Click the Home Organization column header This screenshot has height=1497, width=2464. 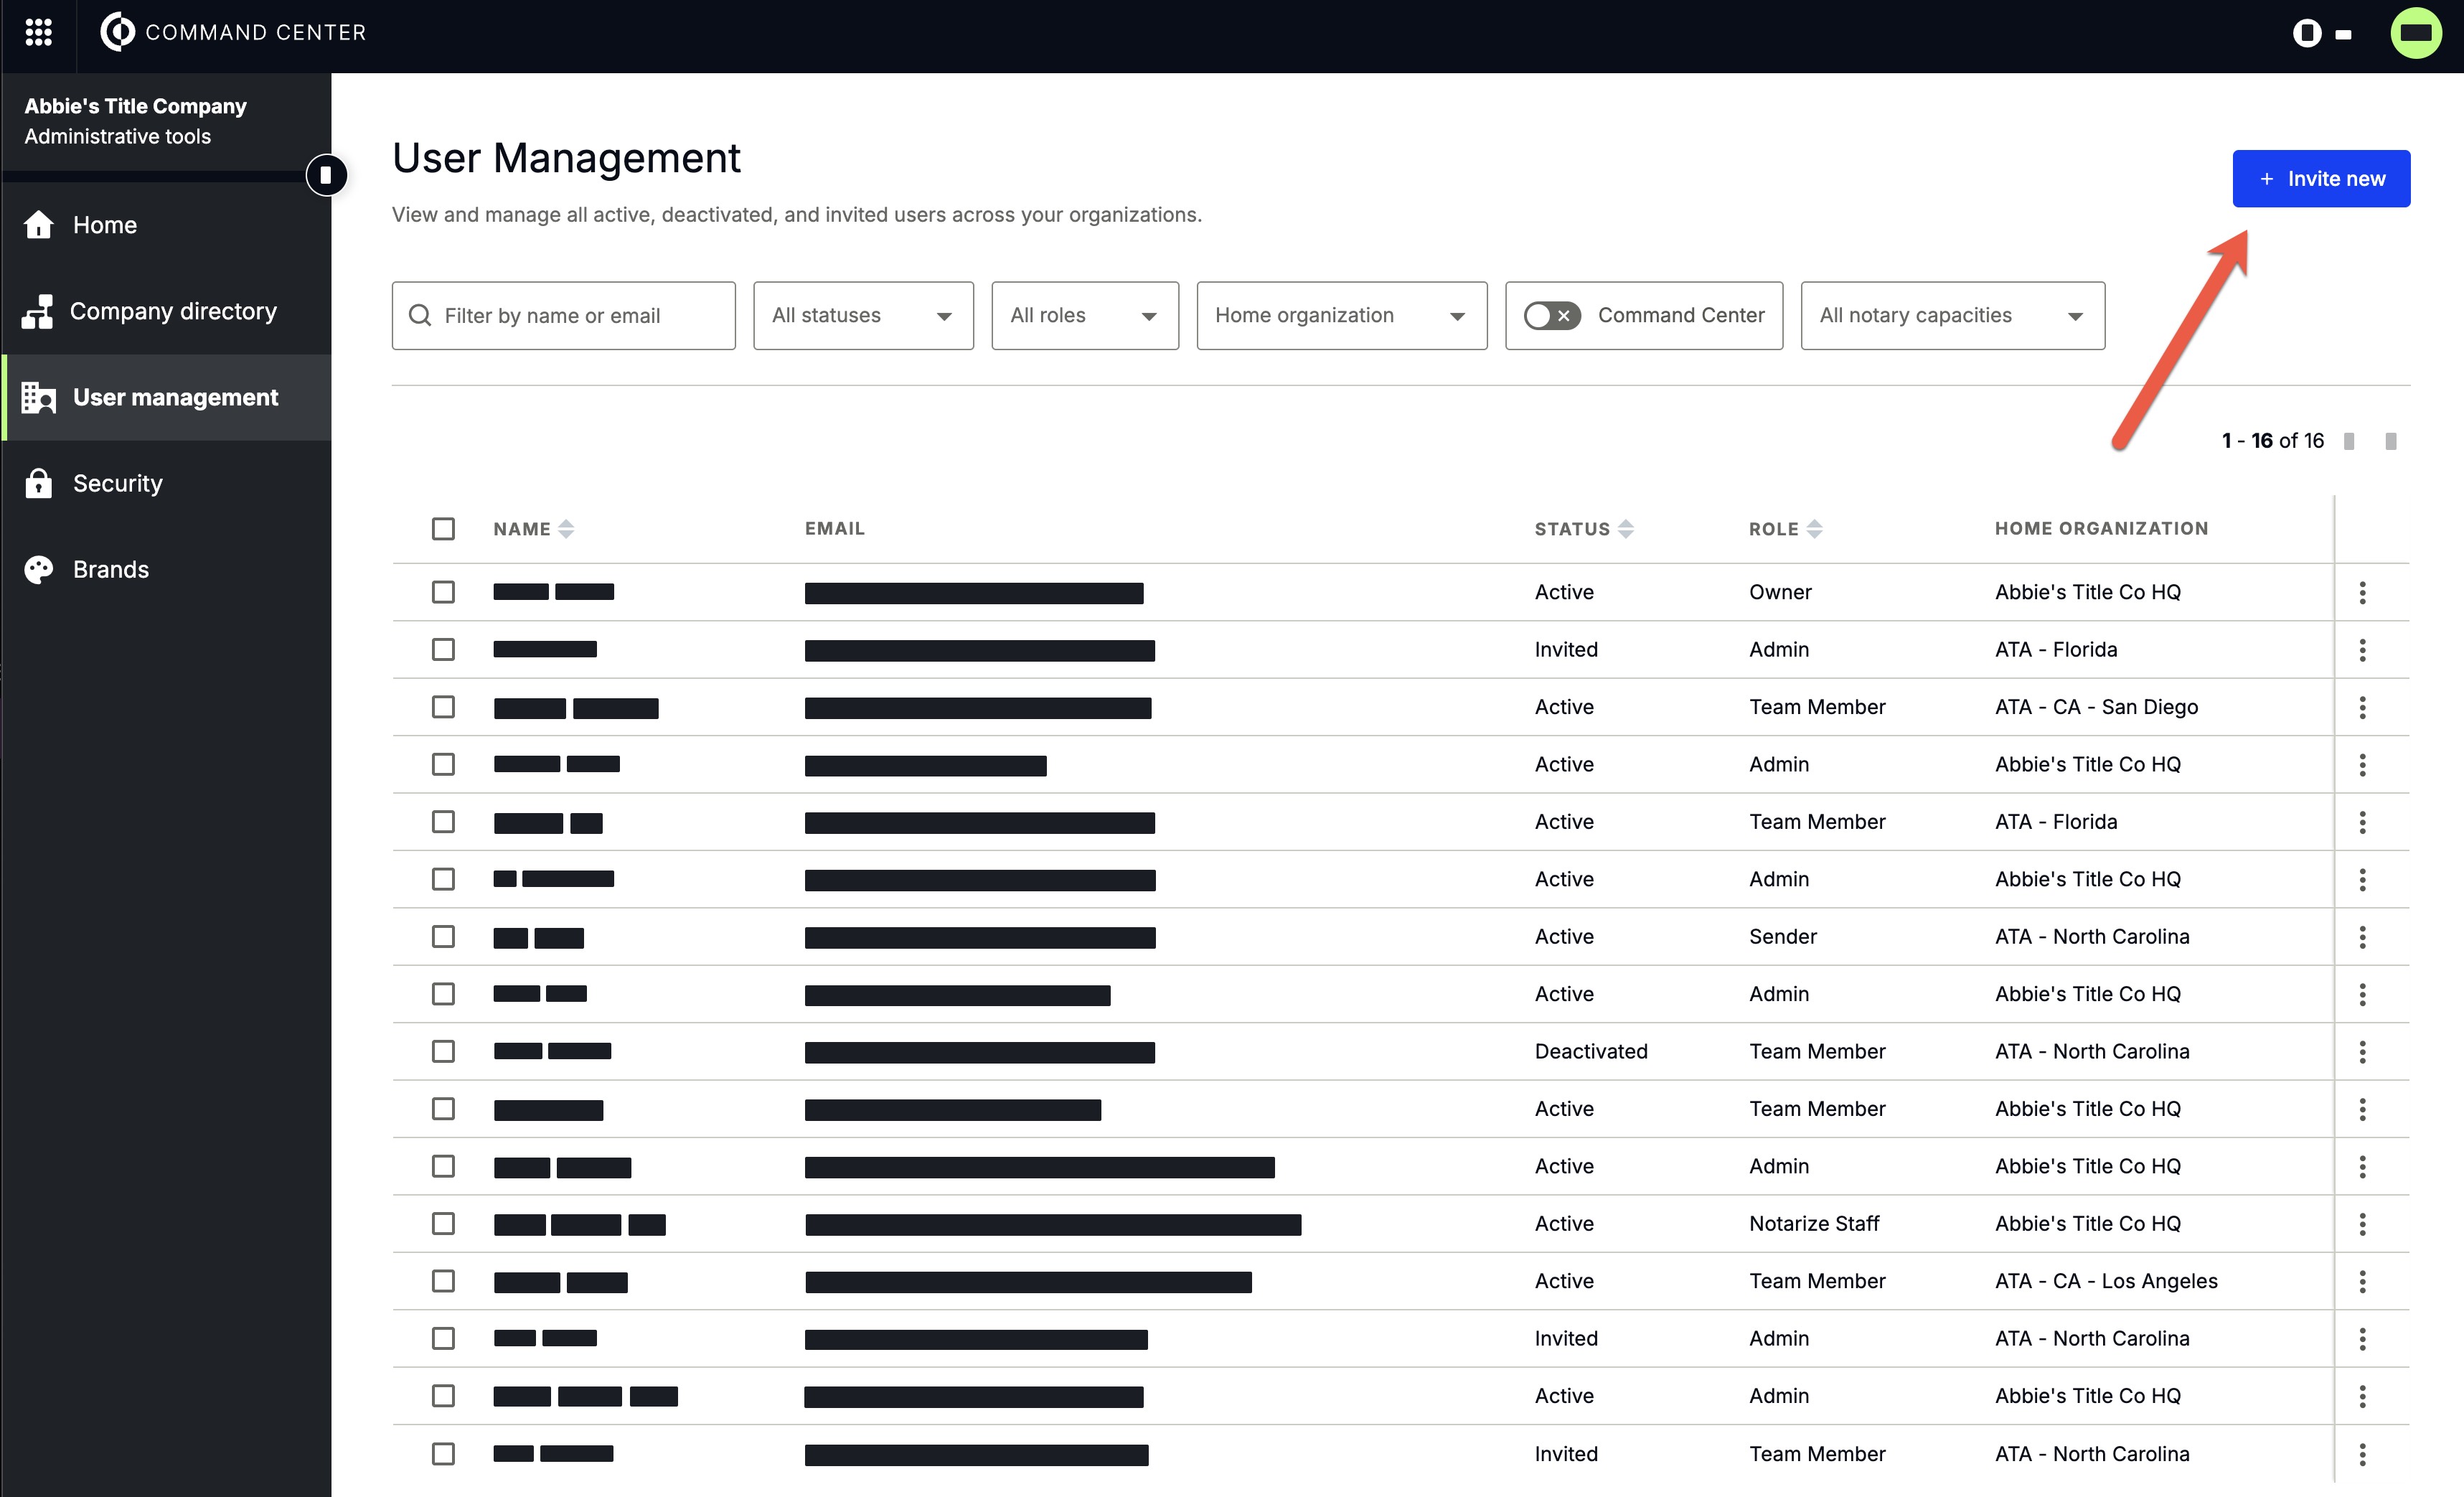tap(2101, 529)
